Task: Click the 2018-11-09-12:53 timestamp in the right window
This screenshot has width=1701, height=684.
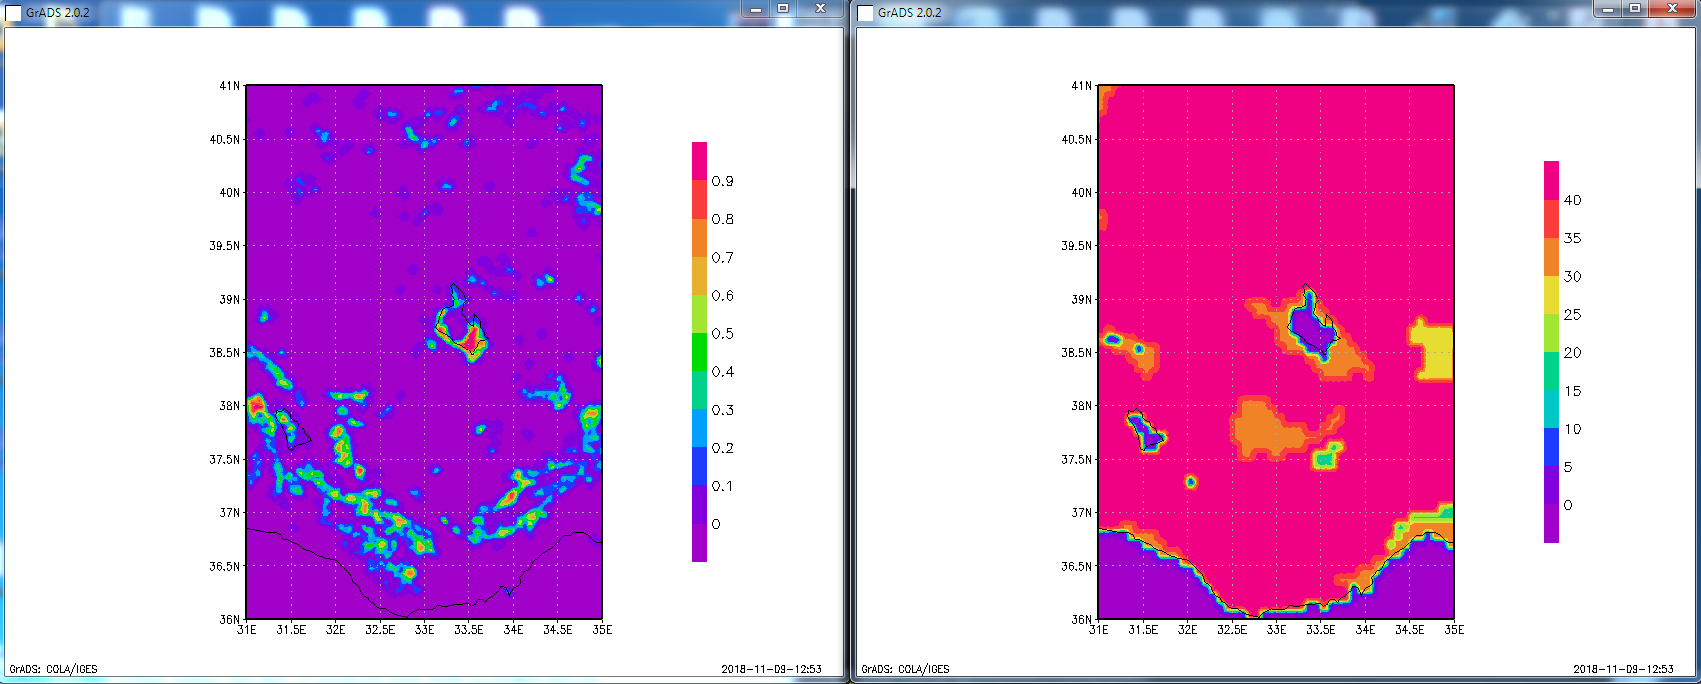Action: (x=1623, y=669)
